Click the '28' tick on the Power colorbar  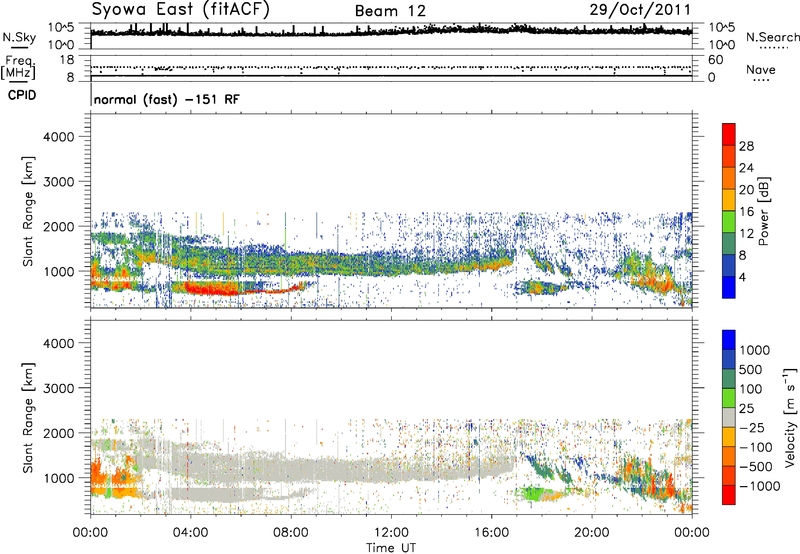[x=746, y=146]
